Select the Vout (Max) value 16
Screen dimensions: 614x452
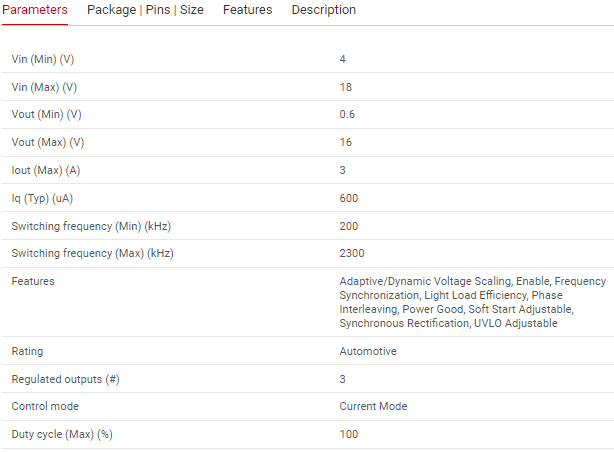tap(346, 142)
